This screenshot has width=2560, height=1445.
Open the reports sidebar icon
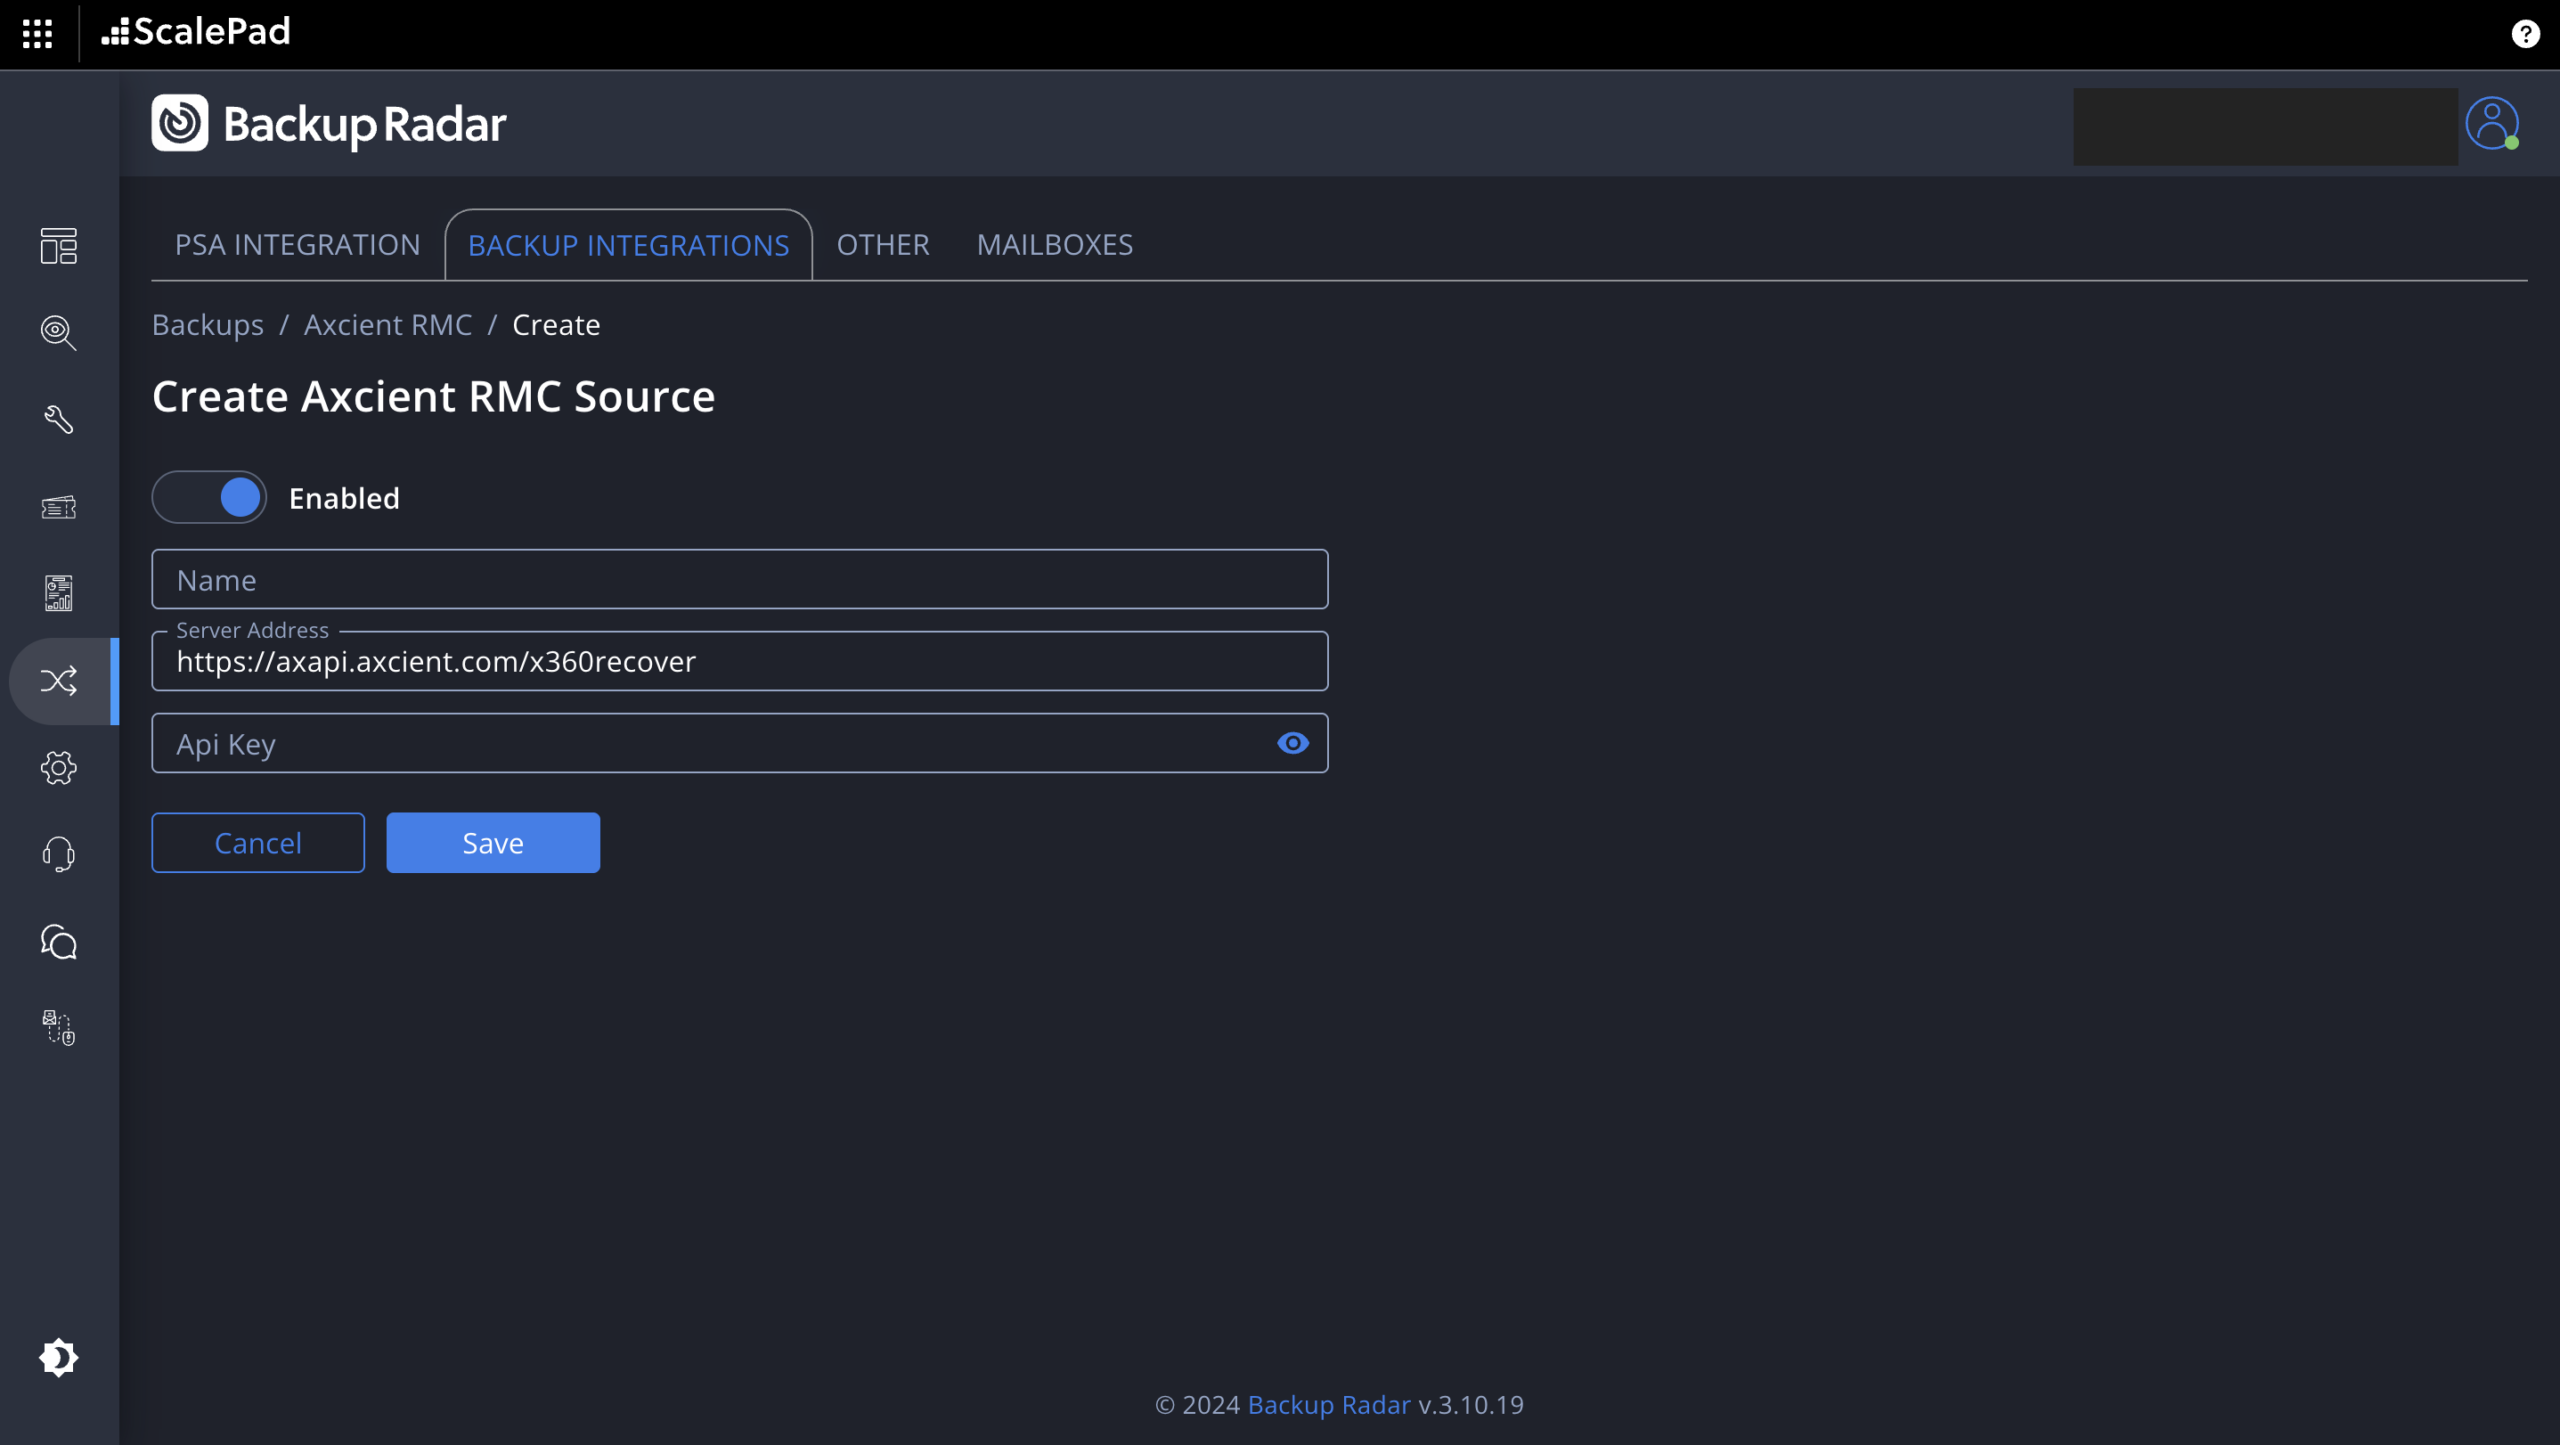(58, 593)
